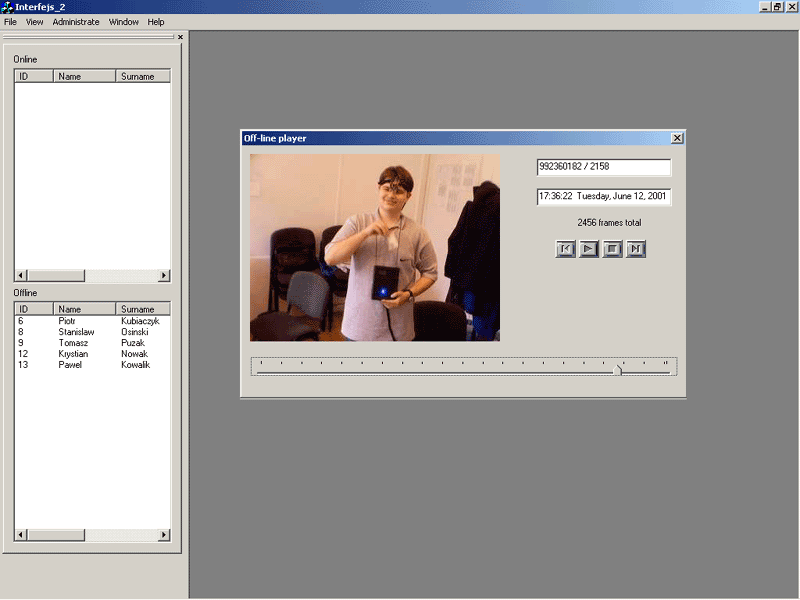Image resolution: width=800 pixels, height=600 pixels.
Task: Select offline user Pawel
Action: (70, 365)
